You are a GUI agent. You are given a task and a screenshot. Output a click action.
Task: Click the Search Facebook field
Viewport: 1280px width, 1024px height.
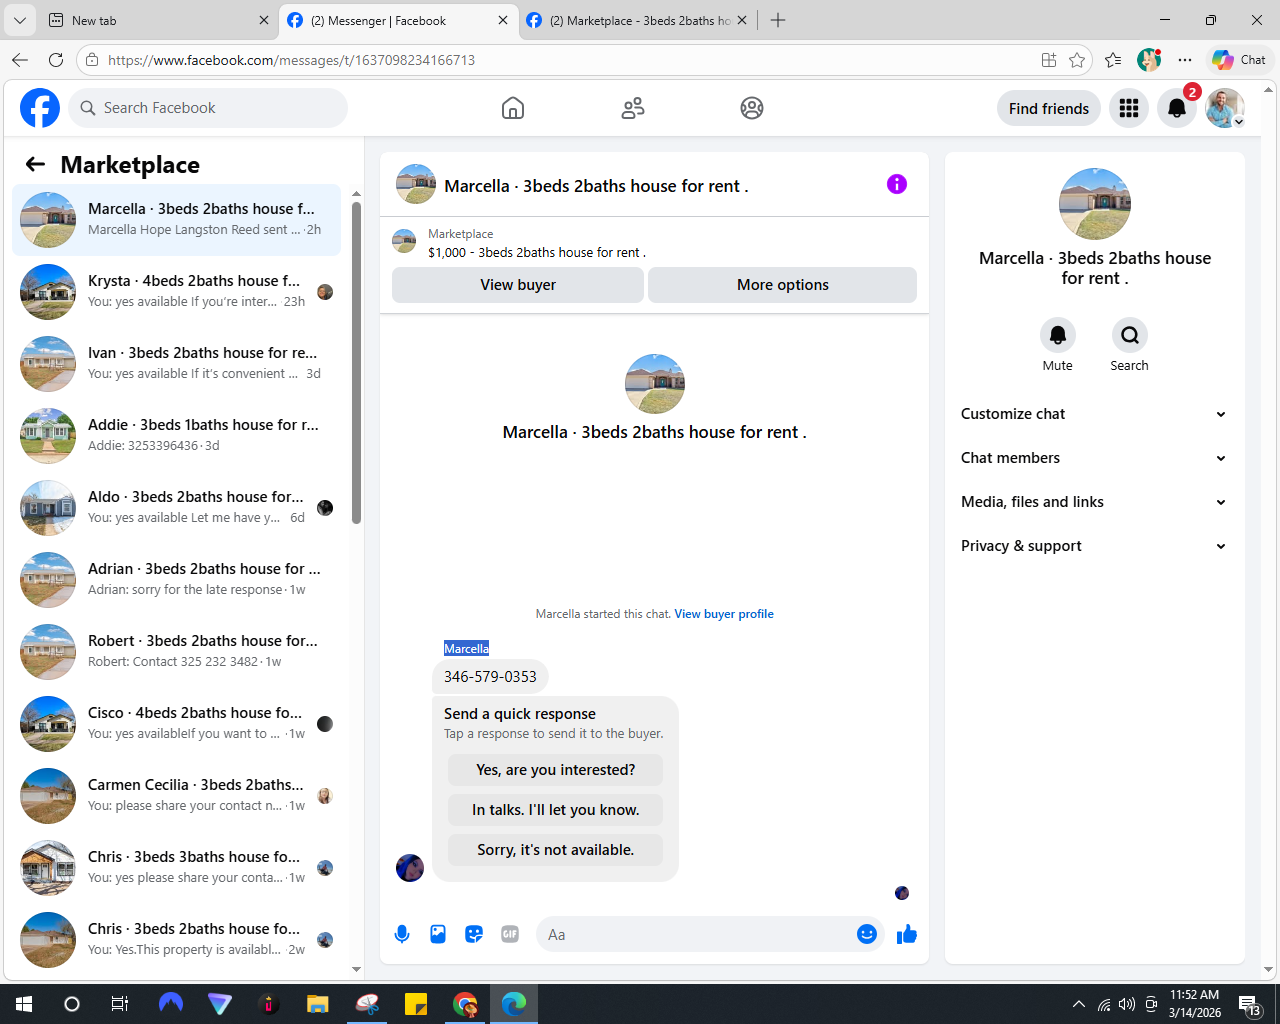[208, 108]
